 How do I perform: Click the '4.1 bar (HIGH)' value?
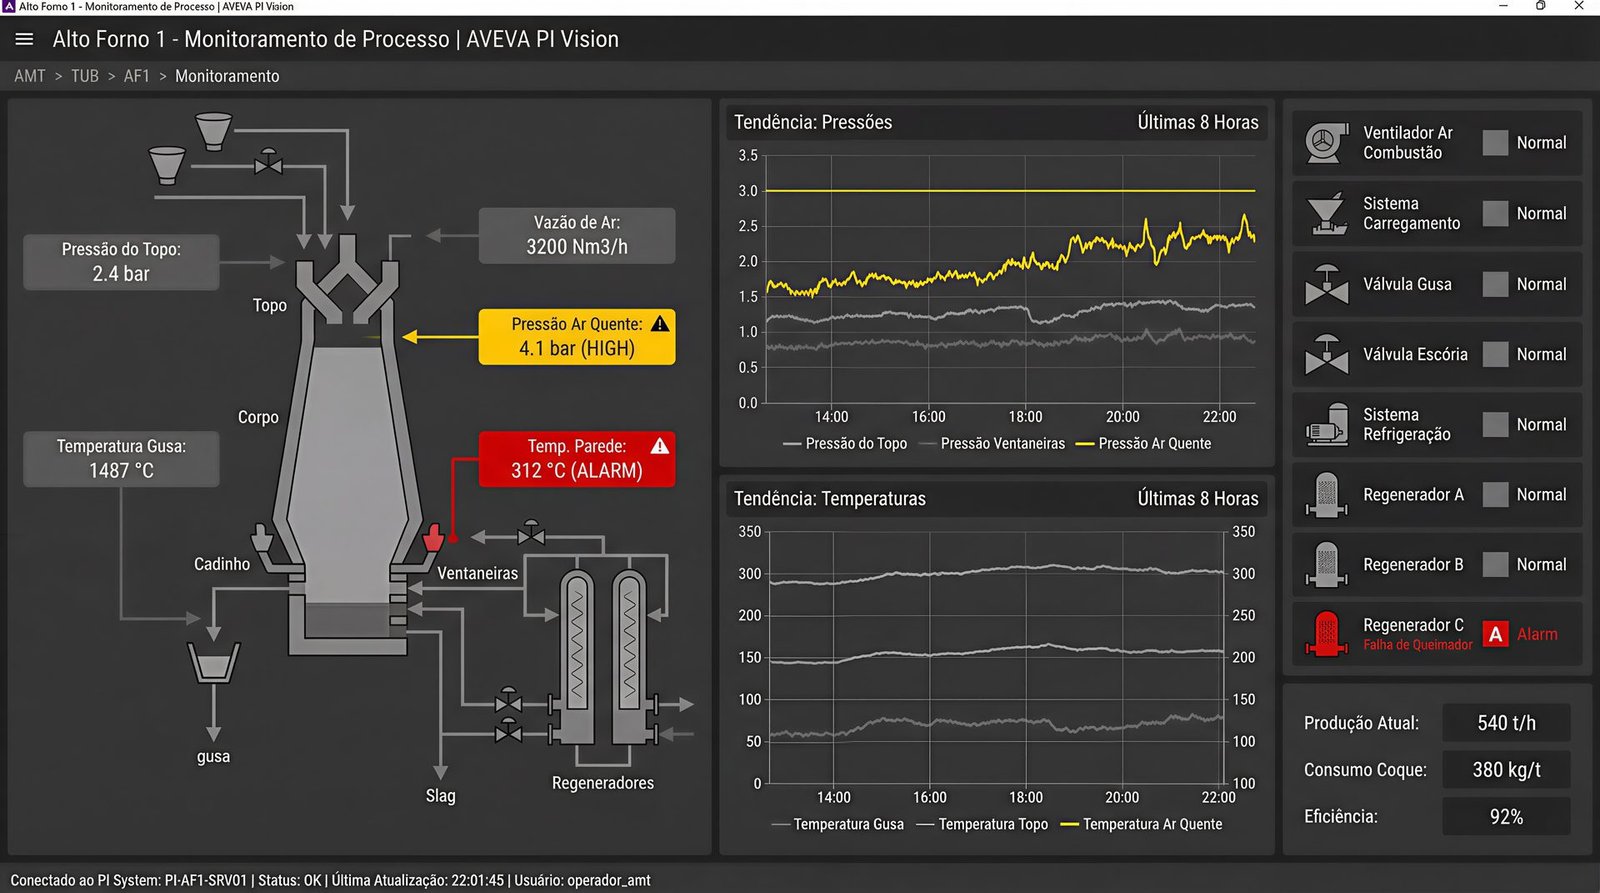(577, 348)
